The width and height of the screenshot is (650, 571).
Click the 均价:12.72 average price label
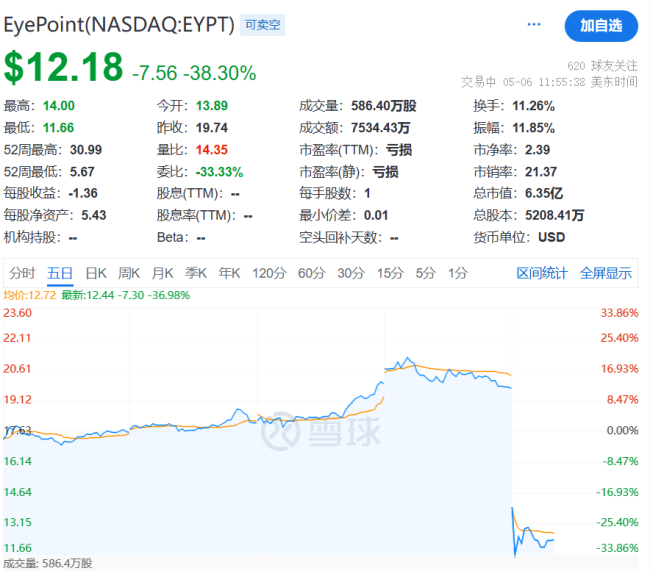coord(29,295)
